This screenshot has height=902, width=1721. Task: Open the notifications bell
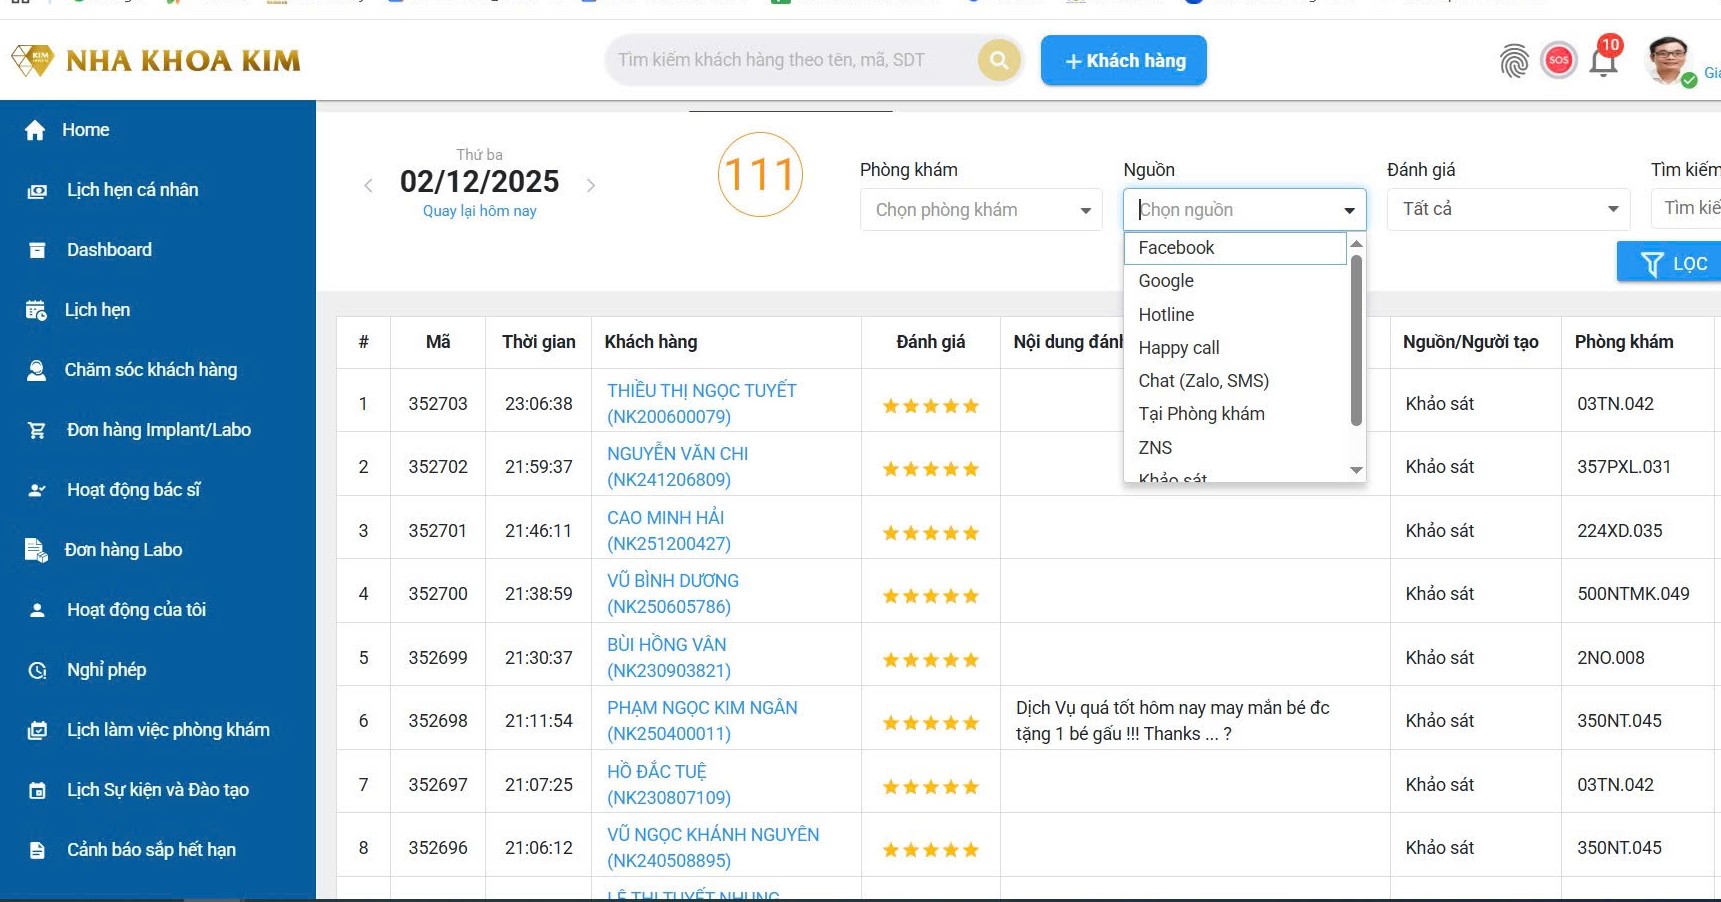coord(1603,62)
